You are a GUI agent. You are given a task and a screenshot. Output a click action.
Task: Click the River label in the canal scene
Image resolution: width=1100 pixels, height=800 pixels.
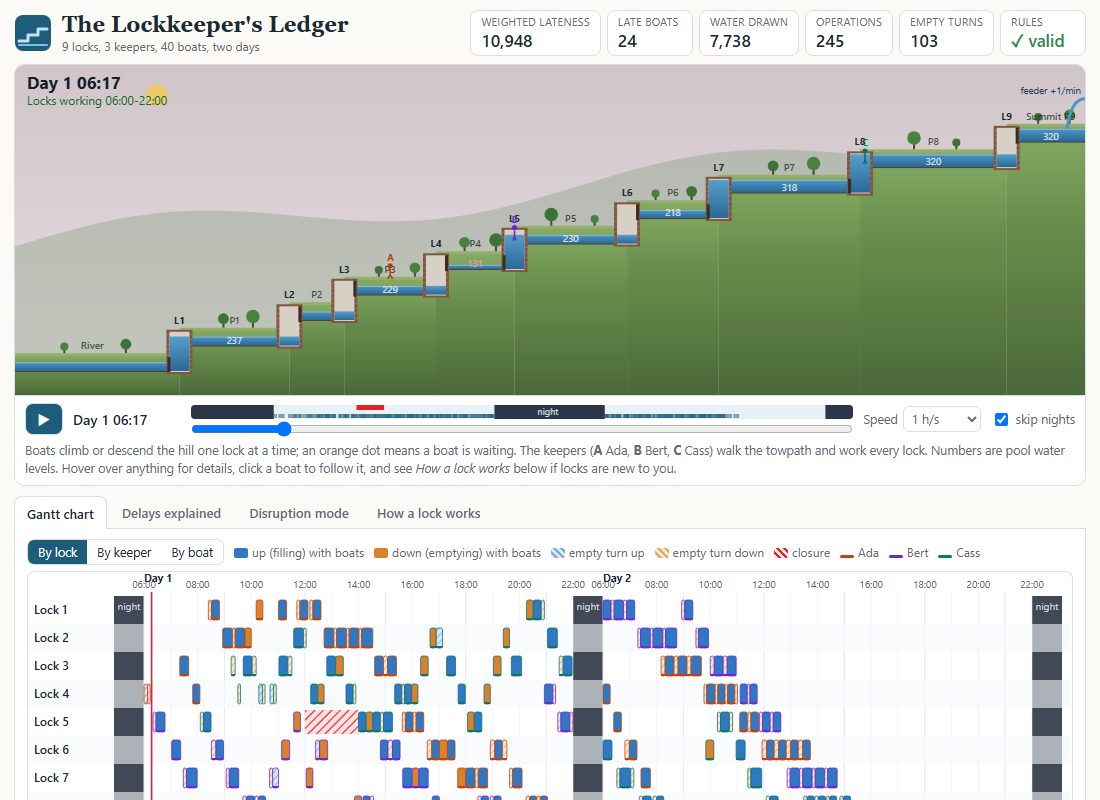pyautogui.click(x=92, y=345)
